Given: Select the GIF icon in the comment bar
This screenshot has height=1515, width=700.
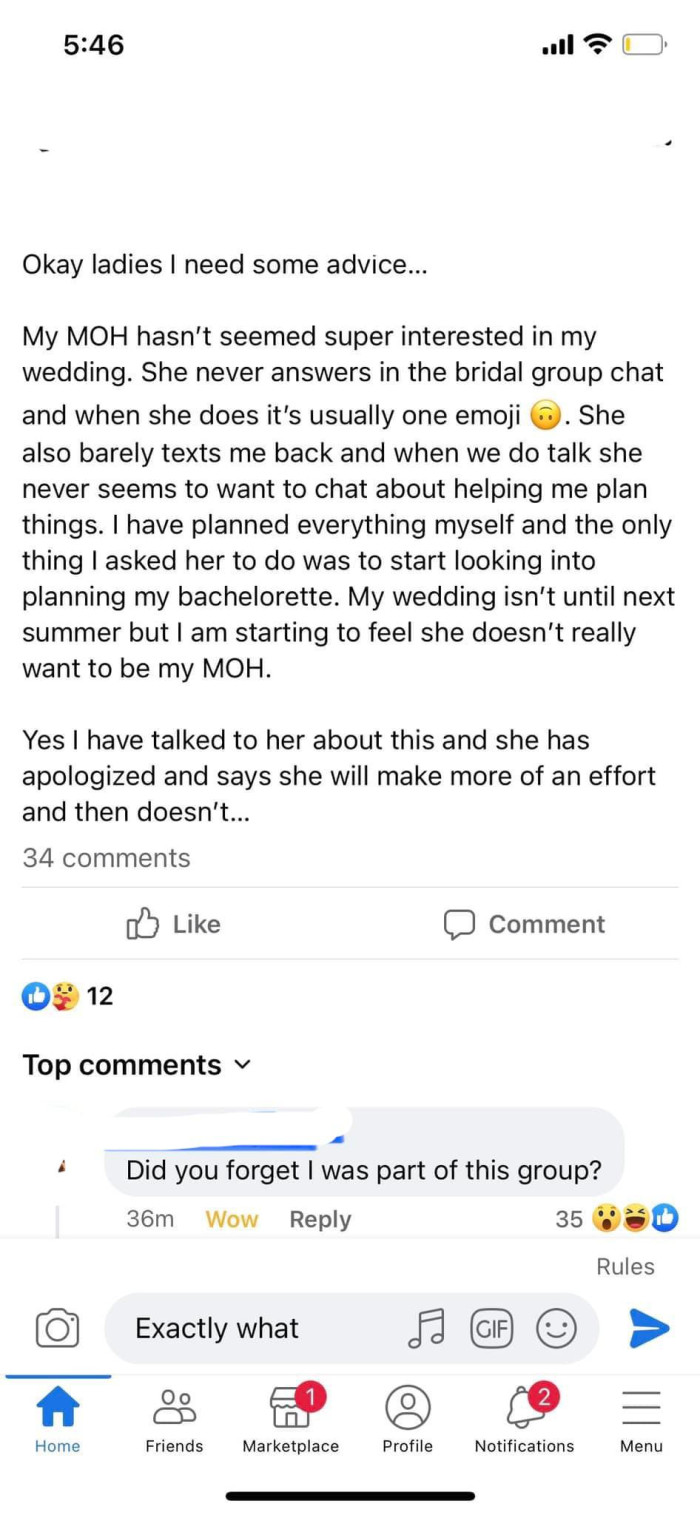Looking at the screenshot, I should [492, 1328].
